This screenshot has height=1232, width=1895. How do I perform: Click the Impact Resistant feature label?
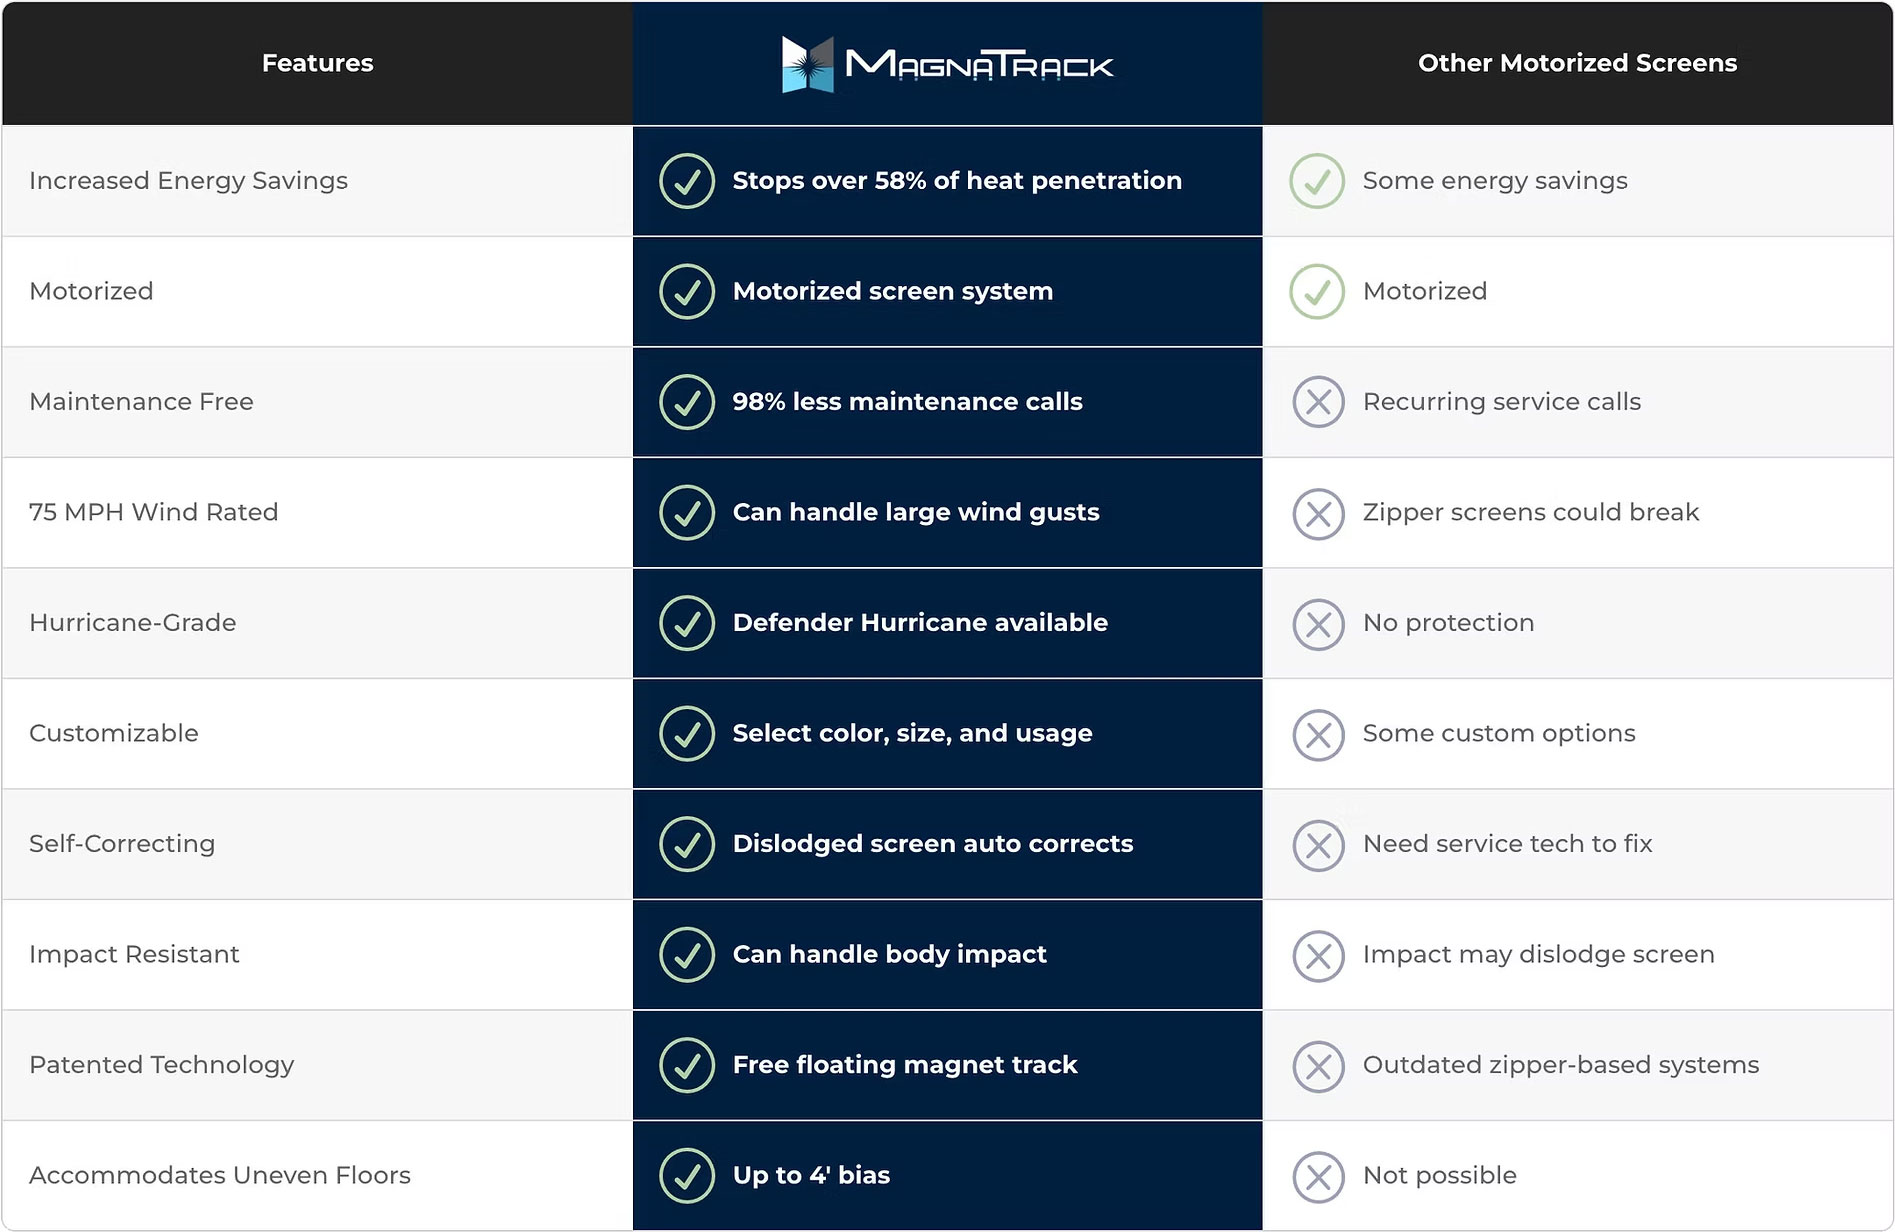coord(134,954)
